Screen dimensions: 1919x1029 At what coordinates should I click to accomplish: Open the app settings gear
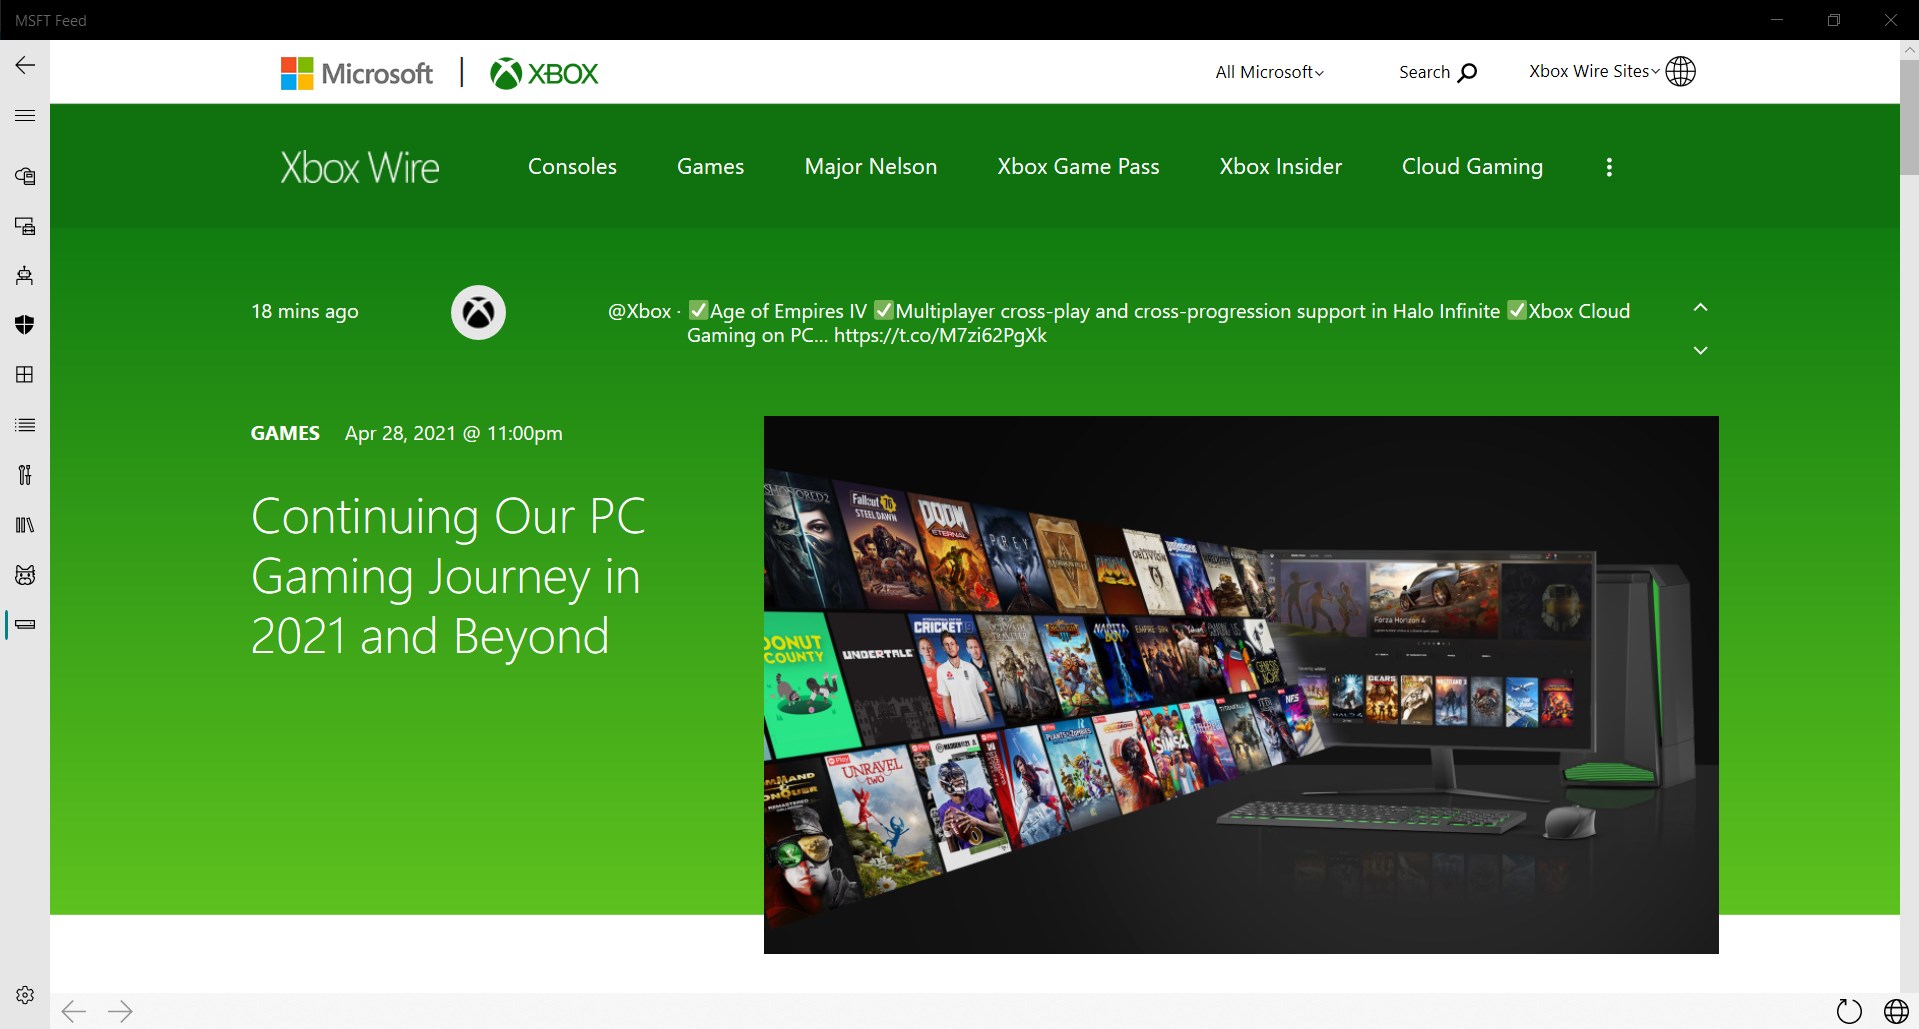coord(25,995)
